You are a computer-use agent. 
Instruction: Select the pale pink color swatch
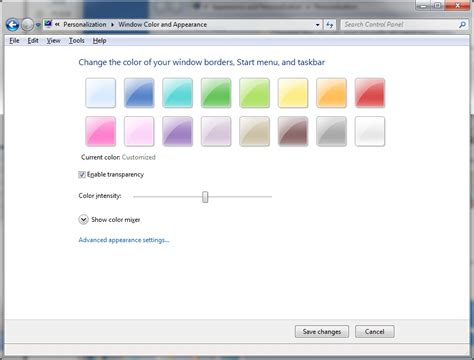click(x=139, y=131)
